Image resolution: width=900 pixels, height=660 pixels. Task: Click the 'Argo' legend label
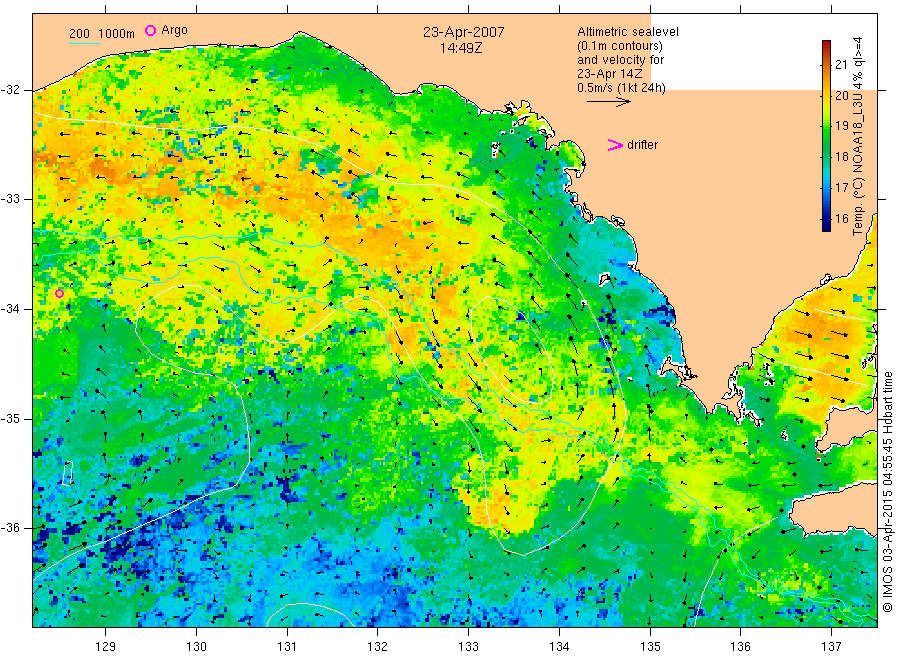[x=174, y=30]
